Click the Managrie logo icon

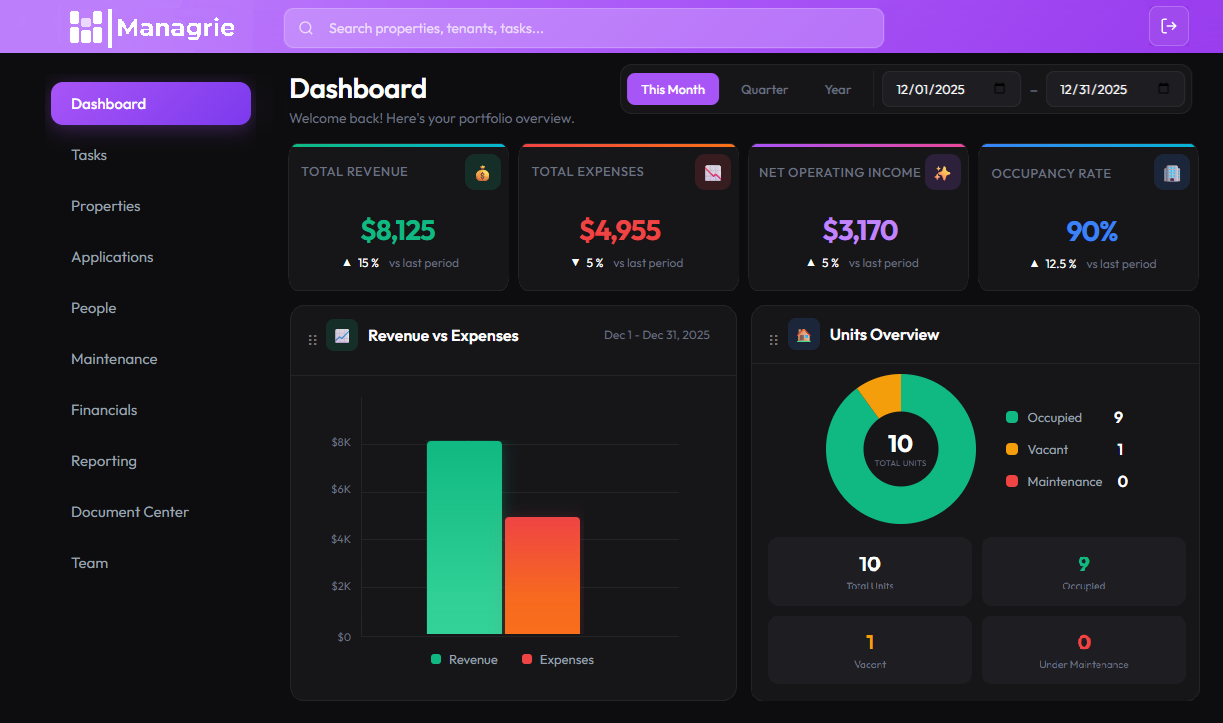(x=86, y=27)
